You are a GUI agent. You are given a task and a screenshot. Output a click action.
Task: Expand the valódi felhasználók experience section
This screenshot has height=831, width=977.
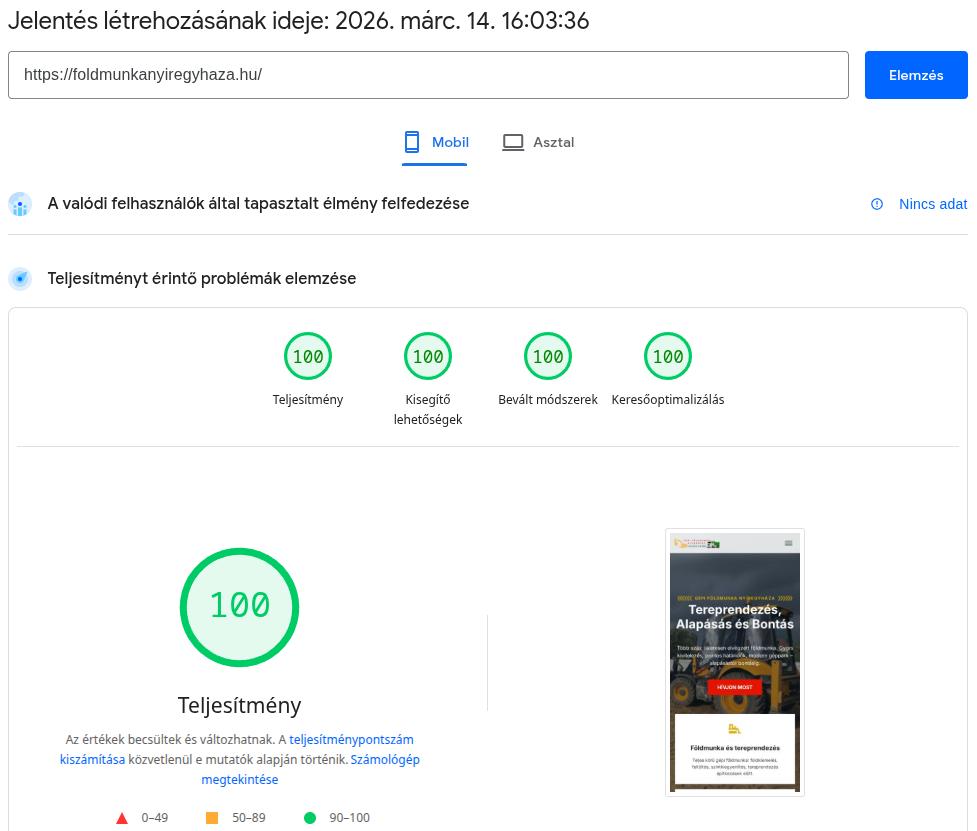259,204
